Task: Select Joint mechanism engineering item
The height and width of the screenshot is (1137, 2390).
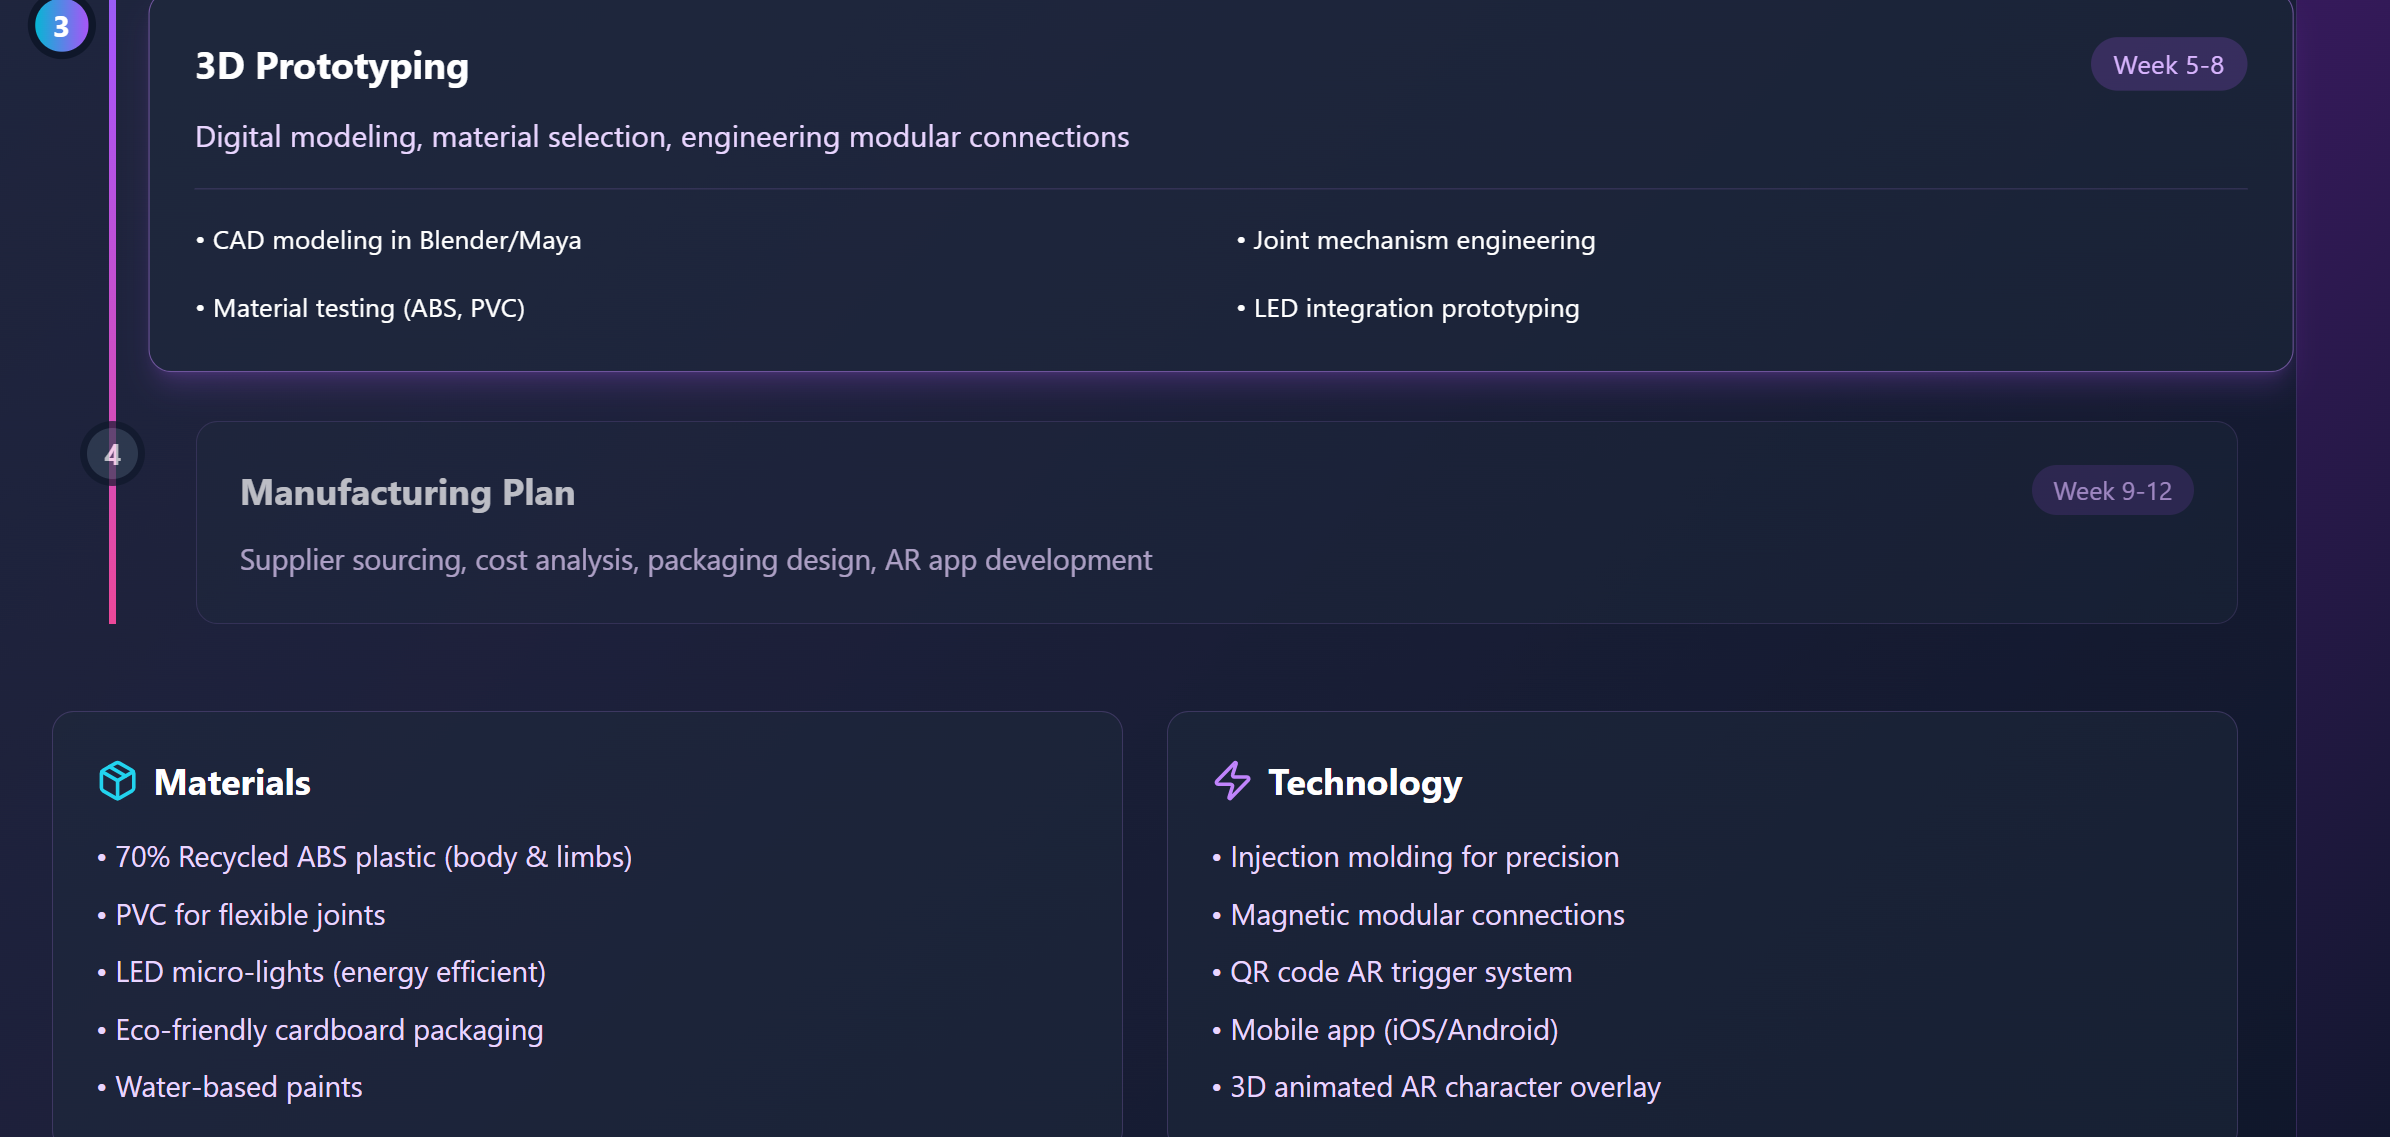Action: (x=1423, y=241)
